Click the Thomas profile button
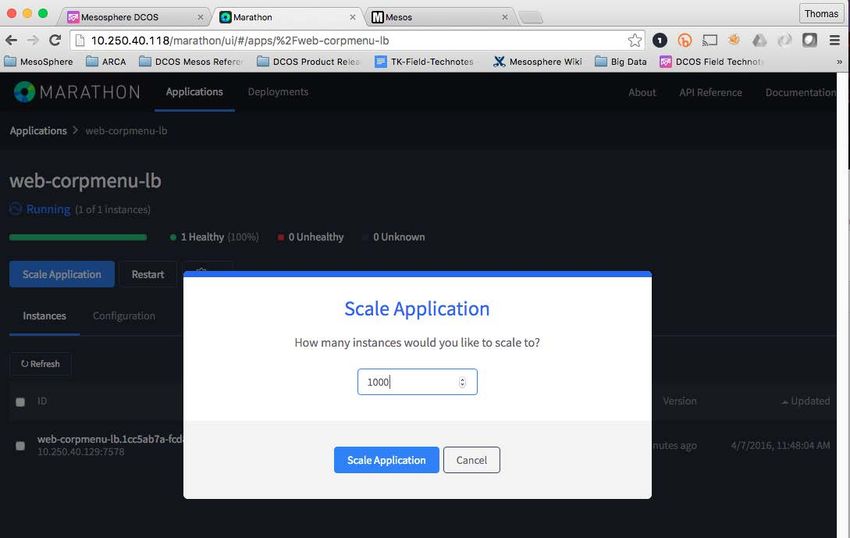The height and width of the screenshot is (538, 850). (x=821, y=14)
